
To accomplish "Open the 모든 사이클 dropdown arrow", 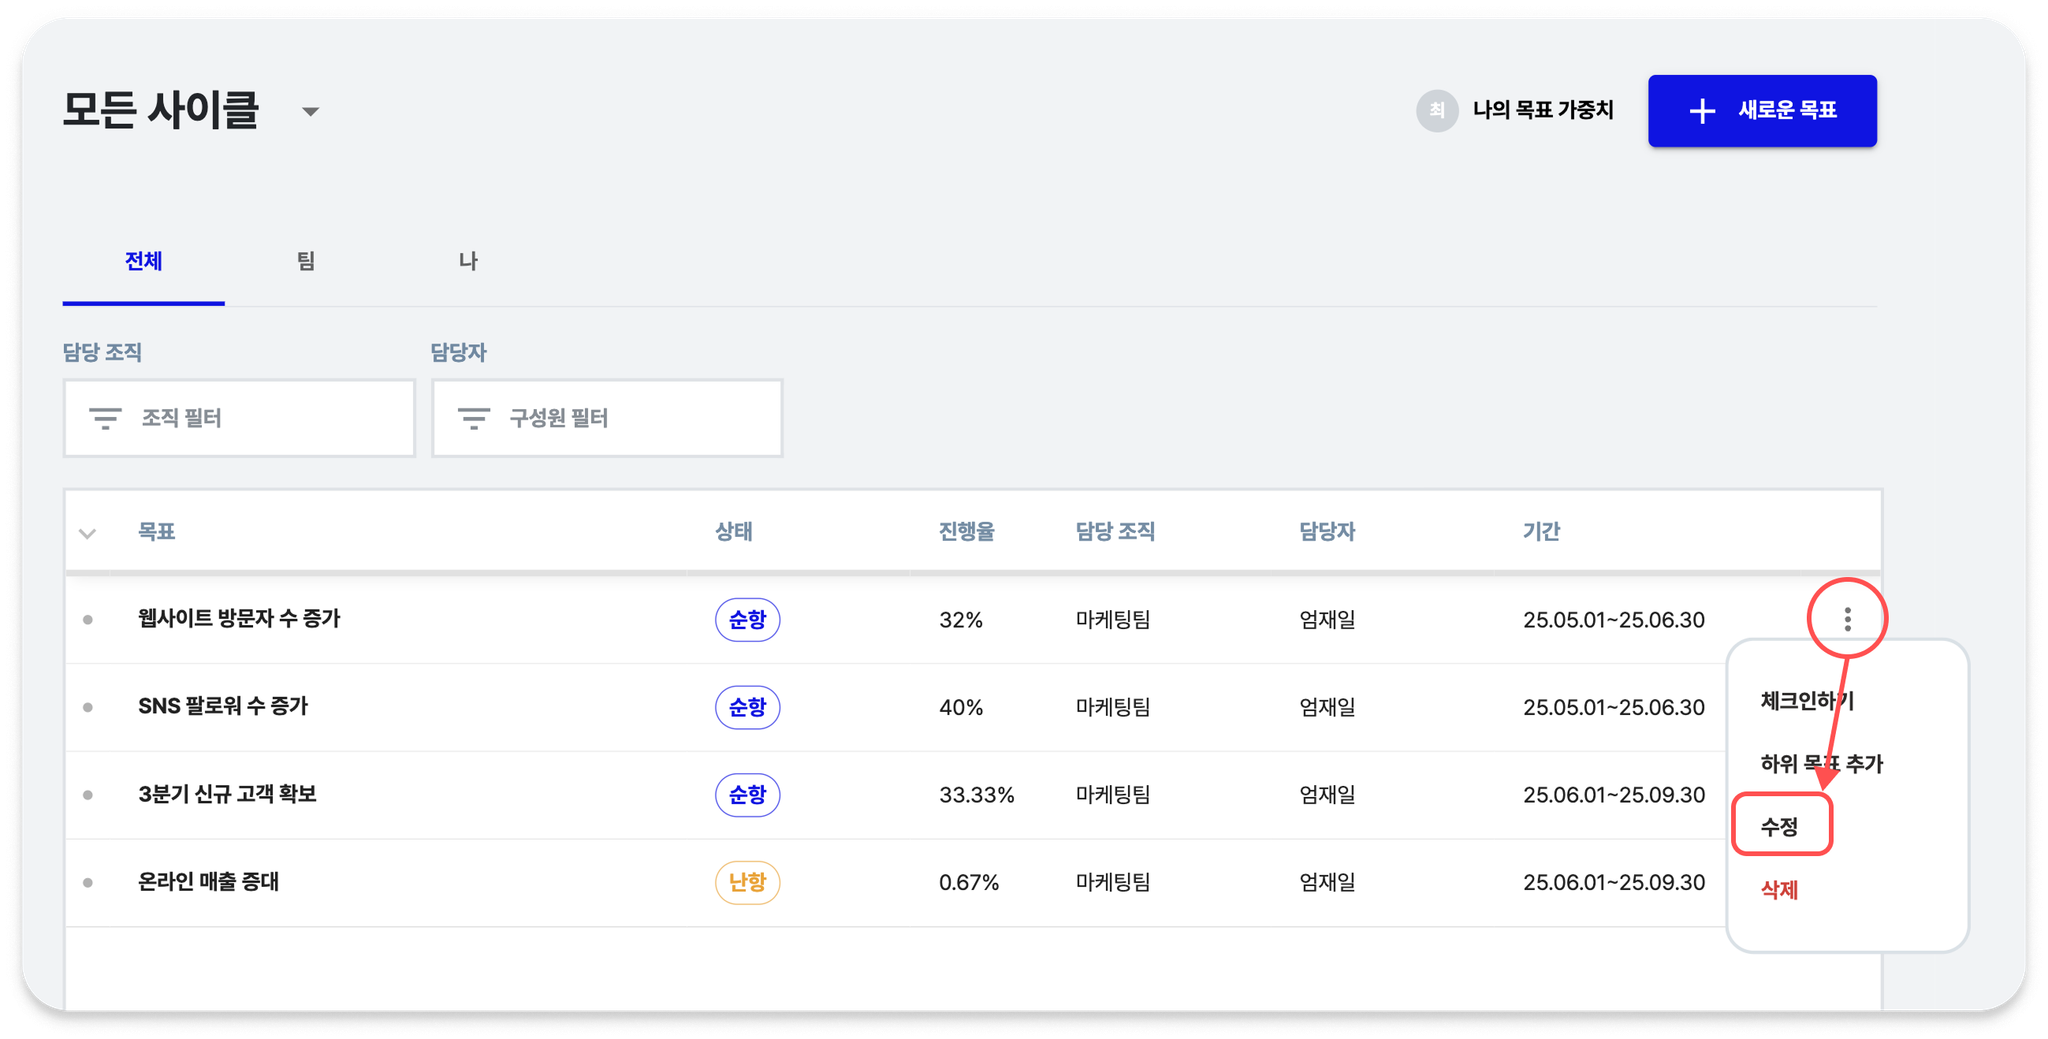I will click(310, 111).
